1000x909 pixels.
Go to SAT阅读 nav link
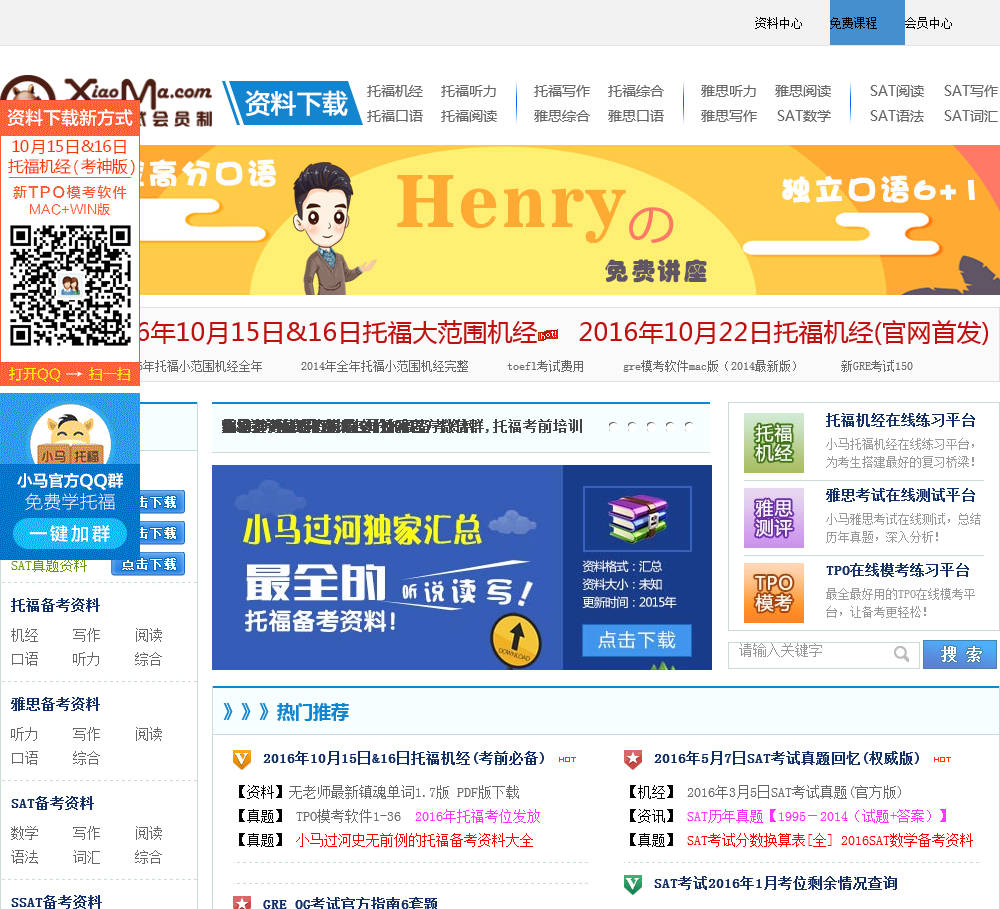pyautogui.click(x=897, y=91)
